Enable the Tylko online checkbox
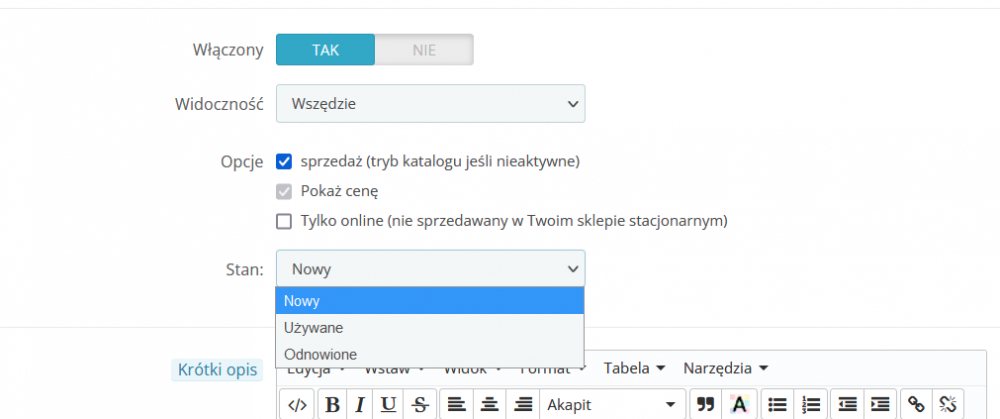Viewport: 1000px width, 419px height. click(x=284, y=221)
